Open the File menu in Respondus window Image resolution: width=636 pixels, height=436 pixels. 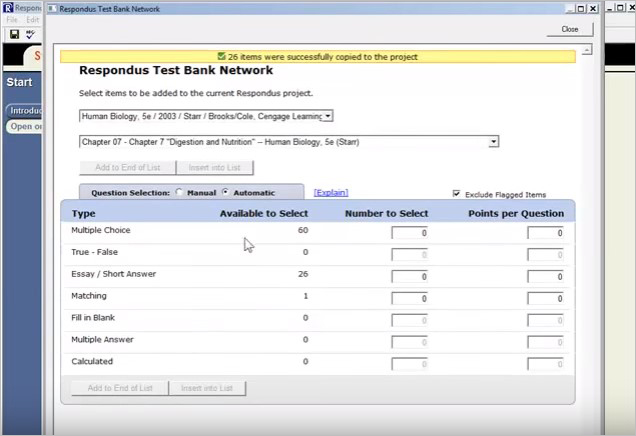pyautogui.click(x=12, y=20)
